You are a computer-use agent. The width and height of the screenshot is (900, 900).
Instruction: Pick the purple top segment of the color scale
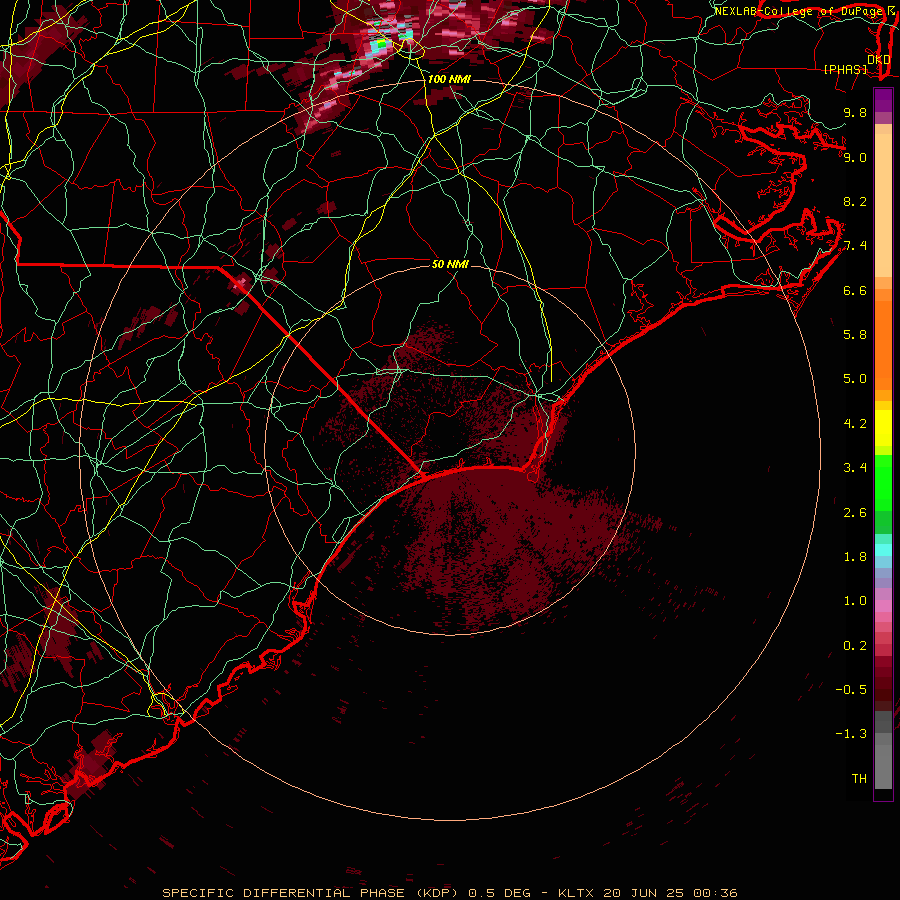coord(883,100)
